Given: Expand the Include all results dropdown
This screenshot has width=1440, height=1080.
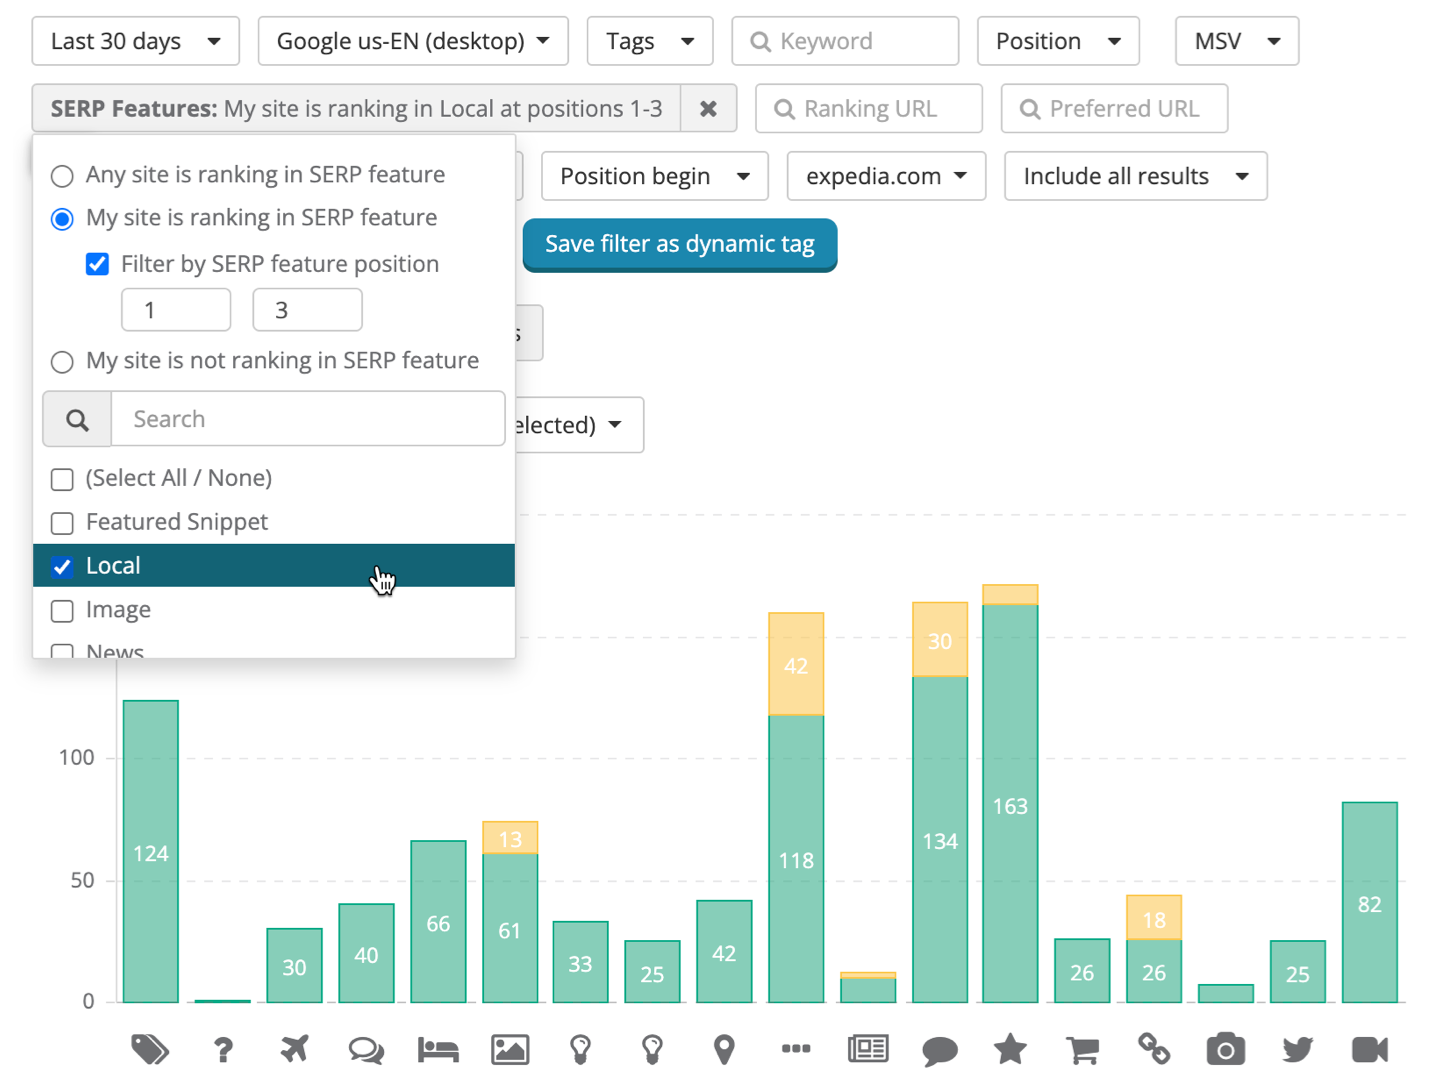Looking at the screenshot, I should click(x=1136, y=176).
